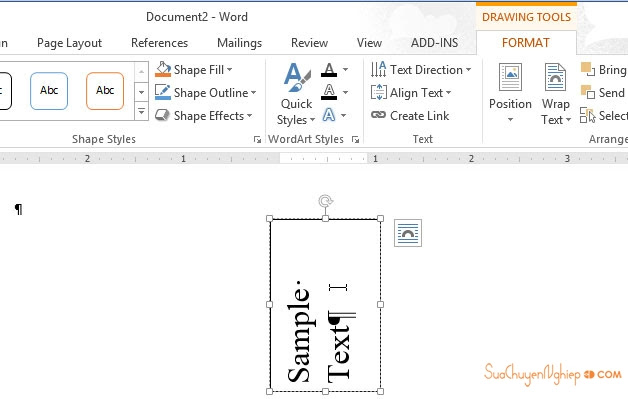Screen dimensions: 628x399
Task: Expand the Shape Styles gallery More arrow
Action: pos(141,111)
